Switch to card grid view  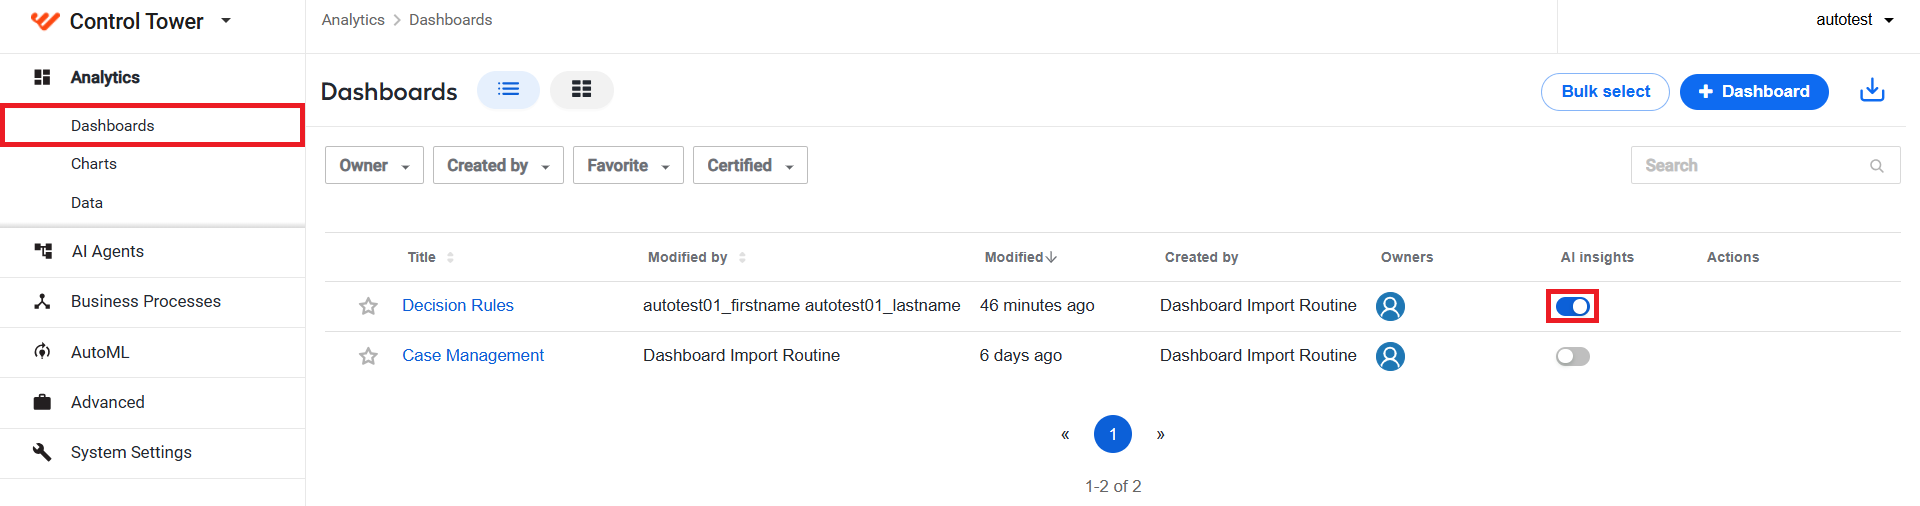581,90
